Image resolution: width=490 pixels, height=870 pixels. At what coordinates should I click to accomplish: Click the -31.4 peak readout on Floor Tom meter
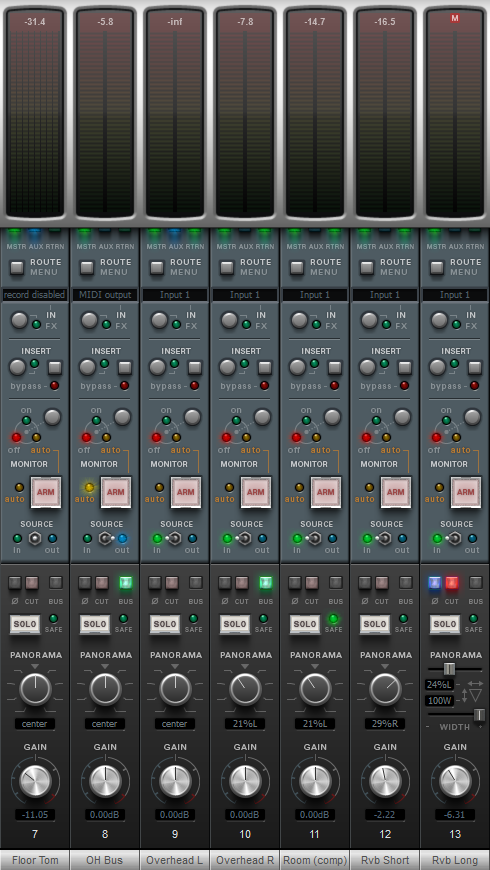click(x=35, y=22)
